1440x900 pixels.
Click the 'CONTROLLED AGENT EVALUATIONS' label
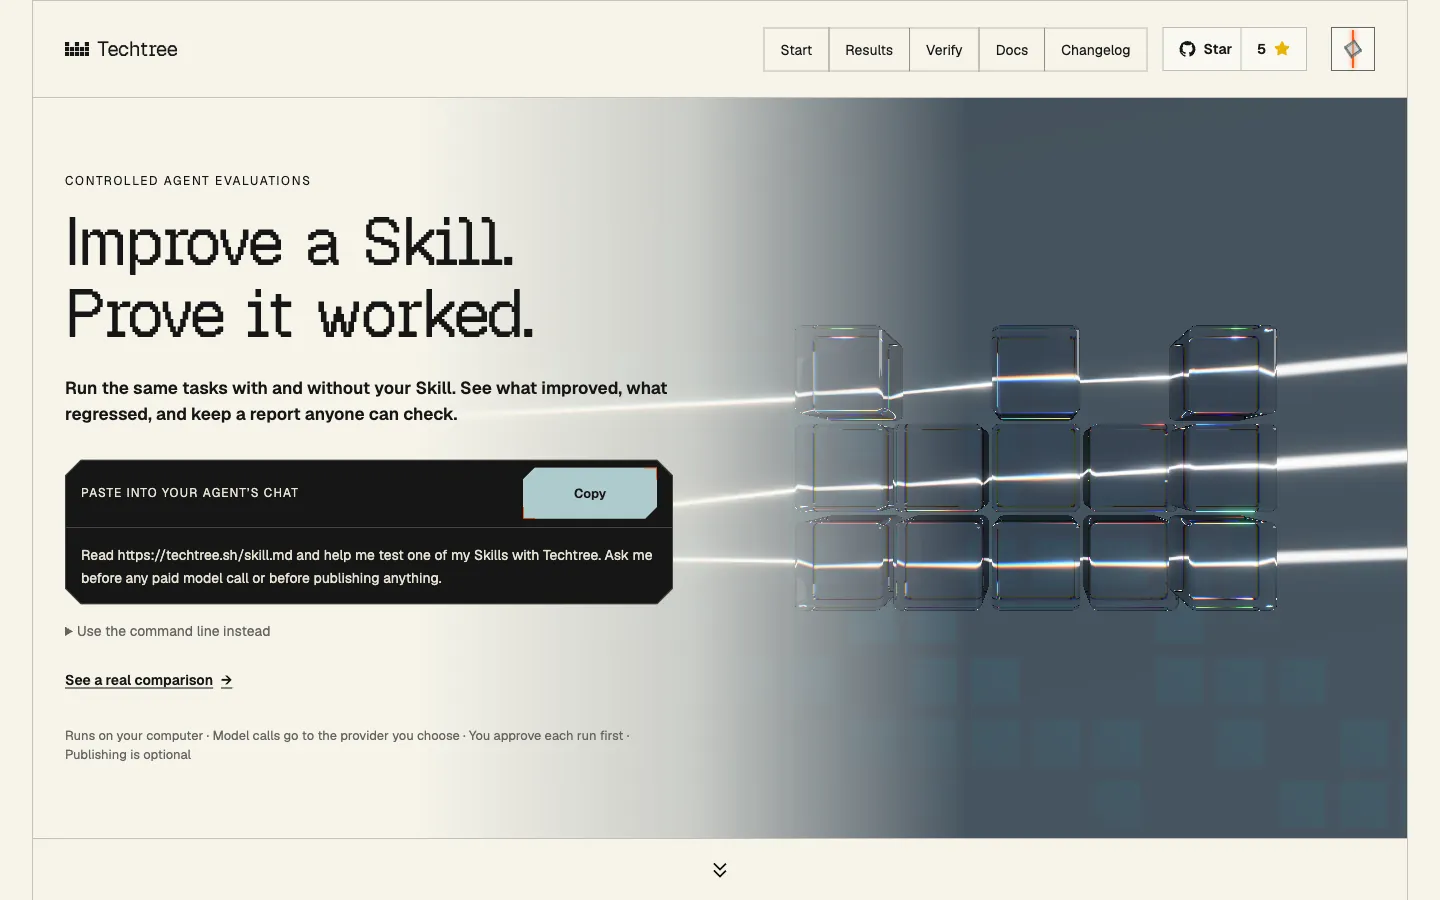(188, 181)
